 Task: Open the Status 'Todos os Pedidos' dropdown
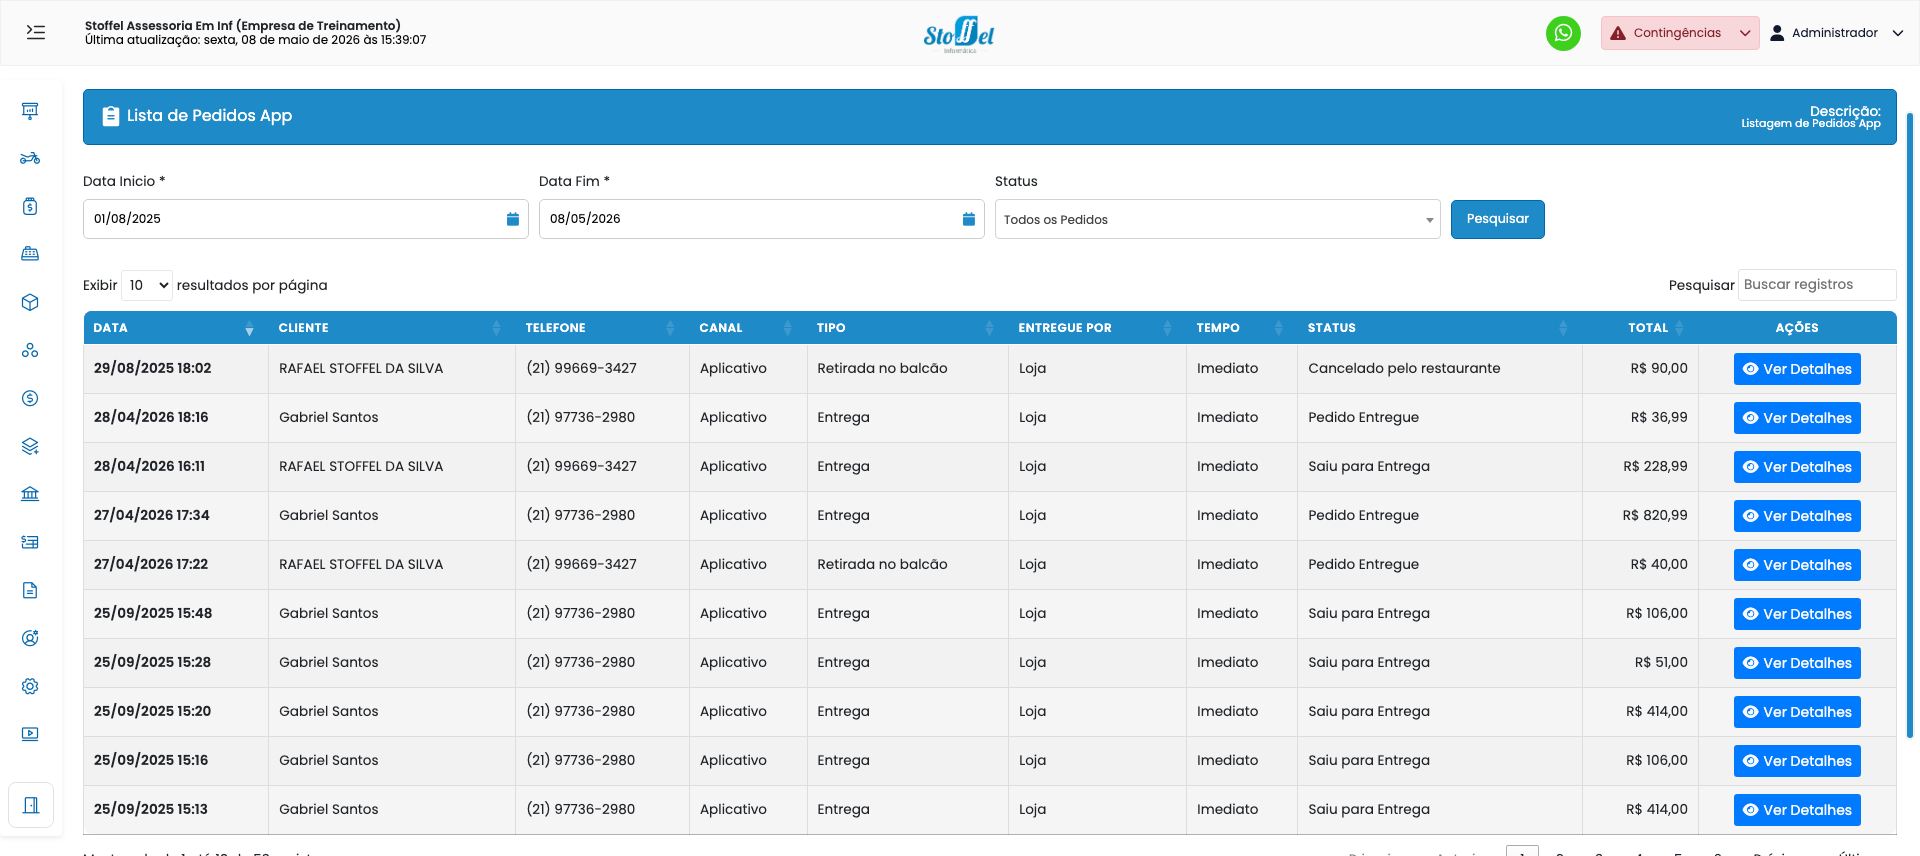(x=1217, y=219)
